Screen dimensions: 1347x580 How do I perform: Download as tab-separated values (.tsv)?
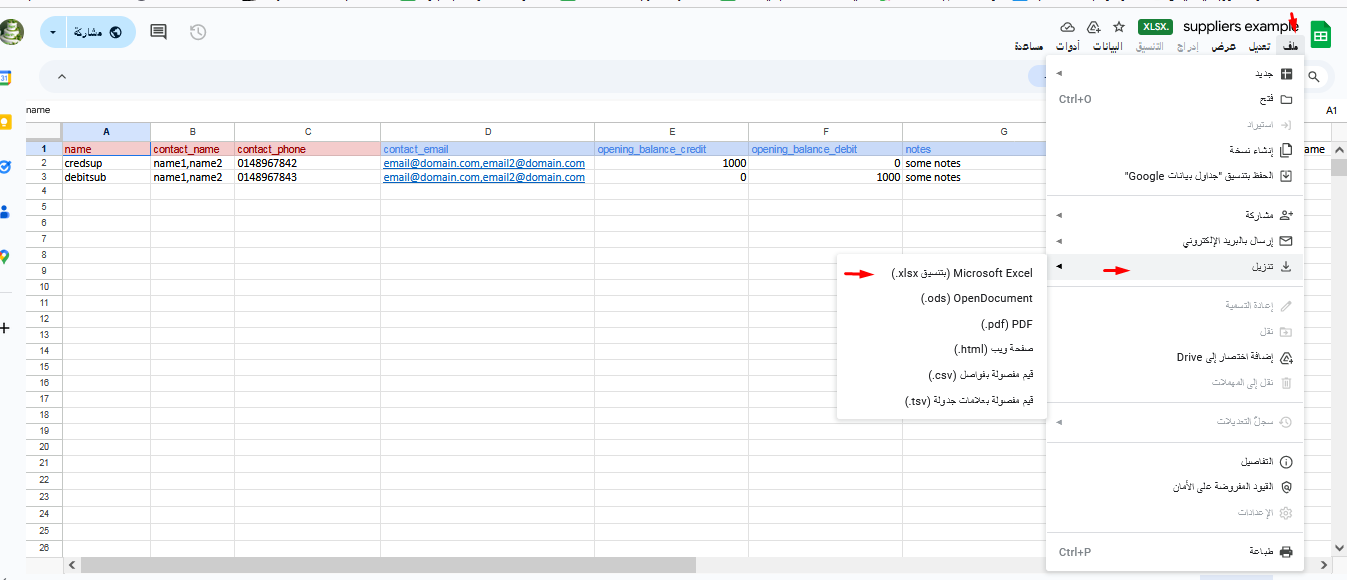941,401
